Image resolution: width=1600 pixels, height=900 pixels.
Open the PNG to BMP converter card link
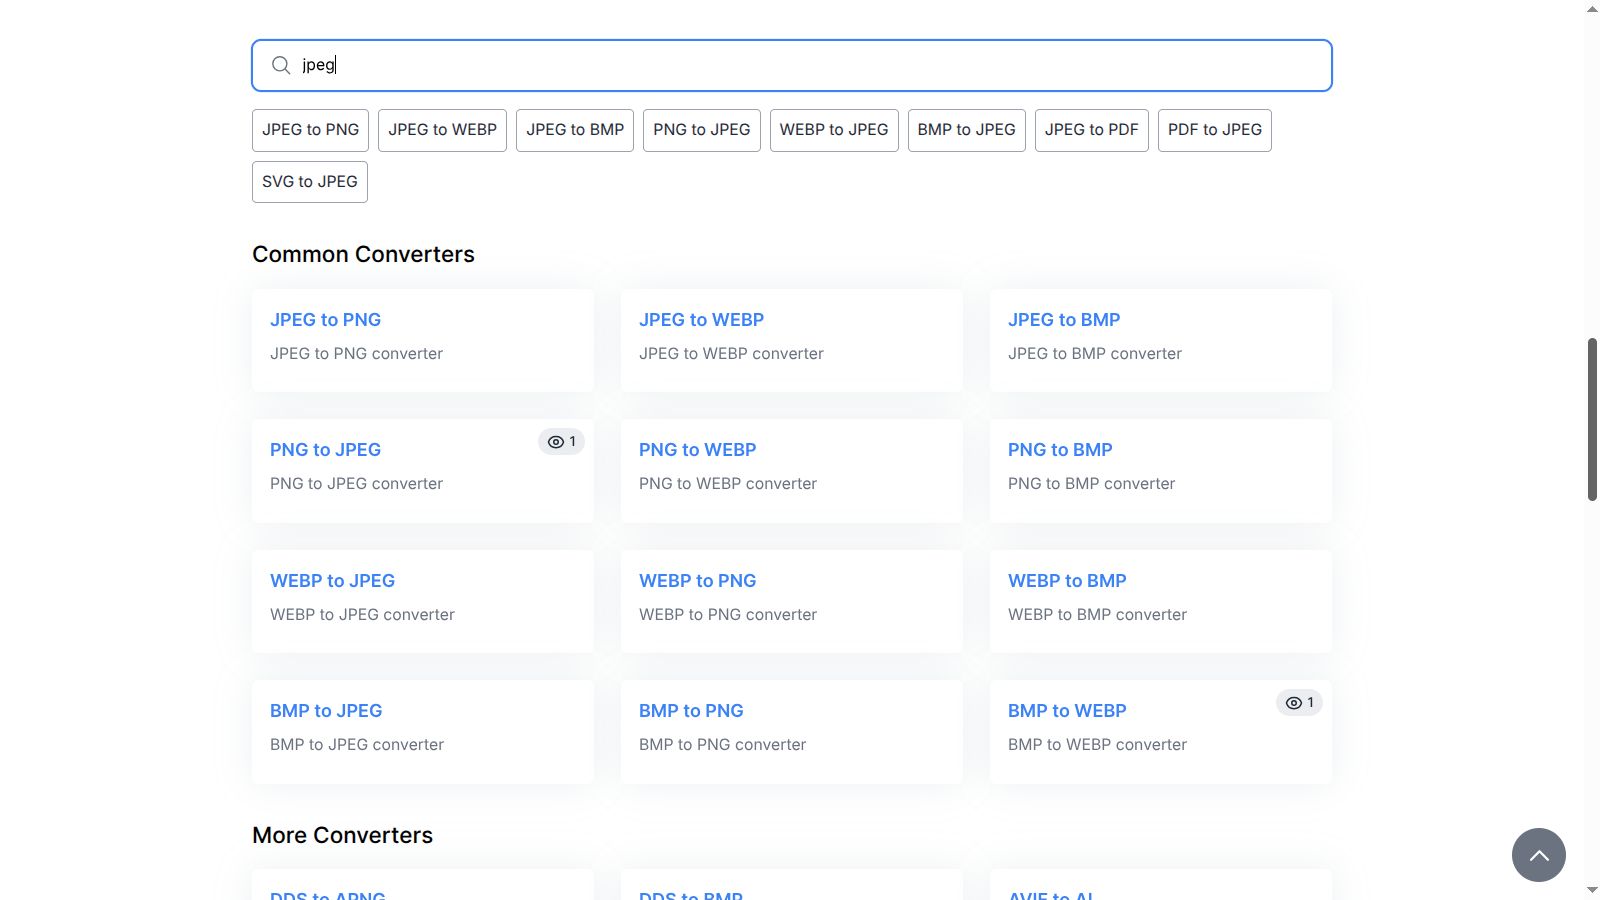click(x=1060, y=450)
